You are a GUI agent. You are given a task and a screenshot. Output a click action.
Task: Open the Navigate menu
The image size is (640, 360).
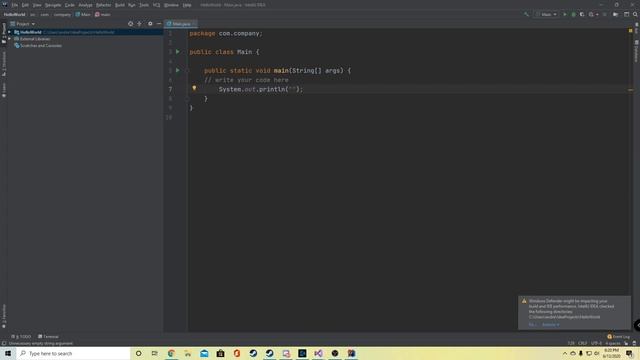tap(53, 5)
